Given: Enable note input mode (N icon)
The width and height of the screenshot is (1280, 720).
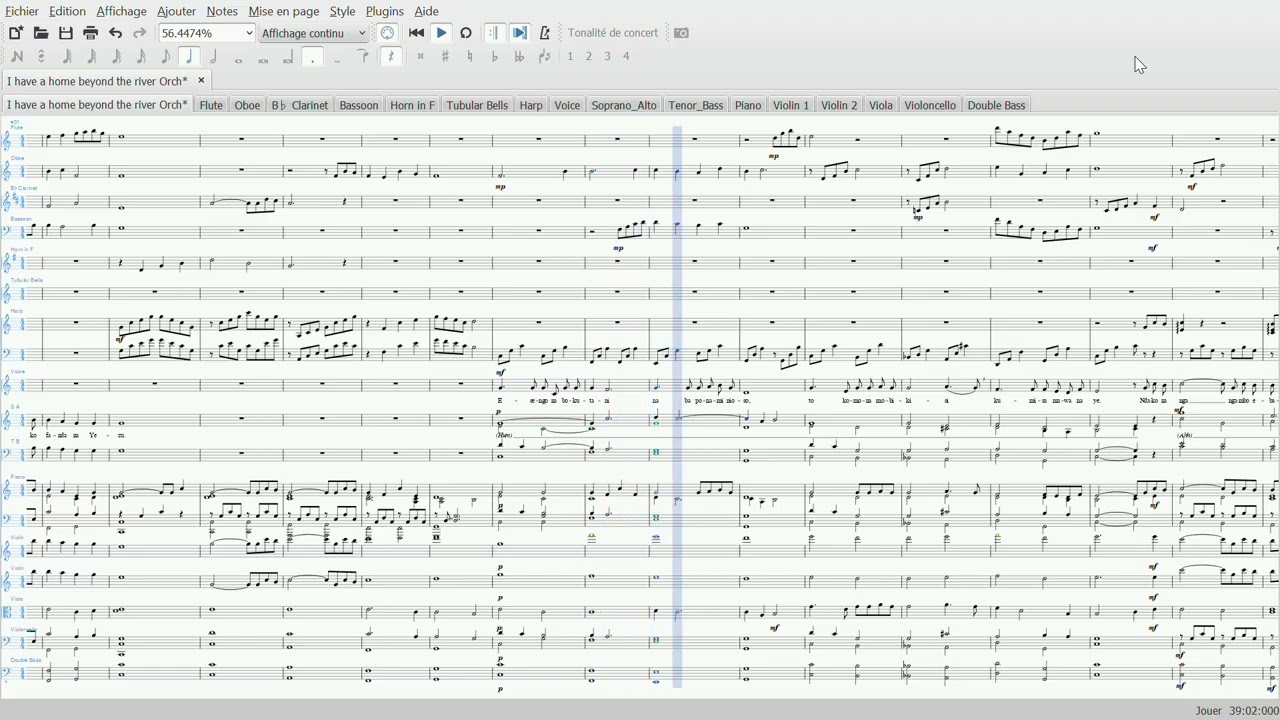Looking at the screenshot, I should pos(16,57).
